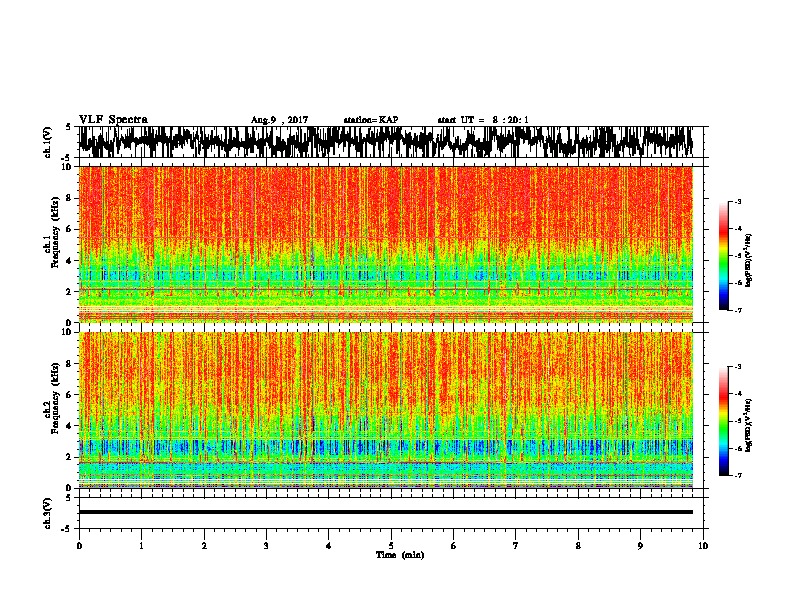The height and width of the screenshot is (612, 792).
Task: Click ch.2 colorbar log(PSD) units label
Action: click(749, 425)
